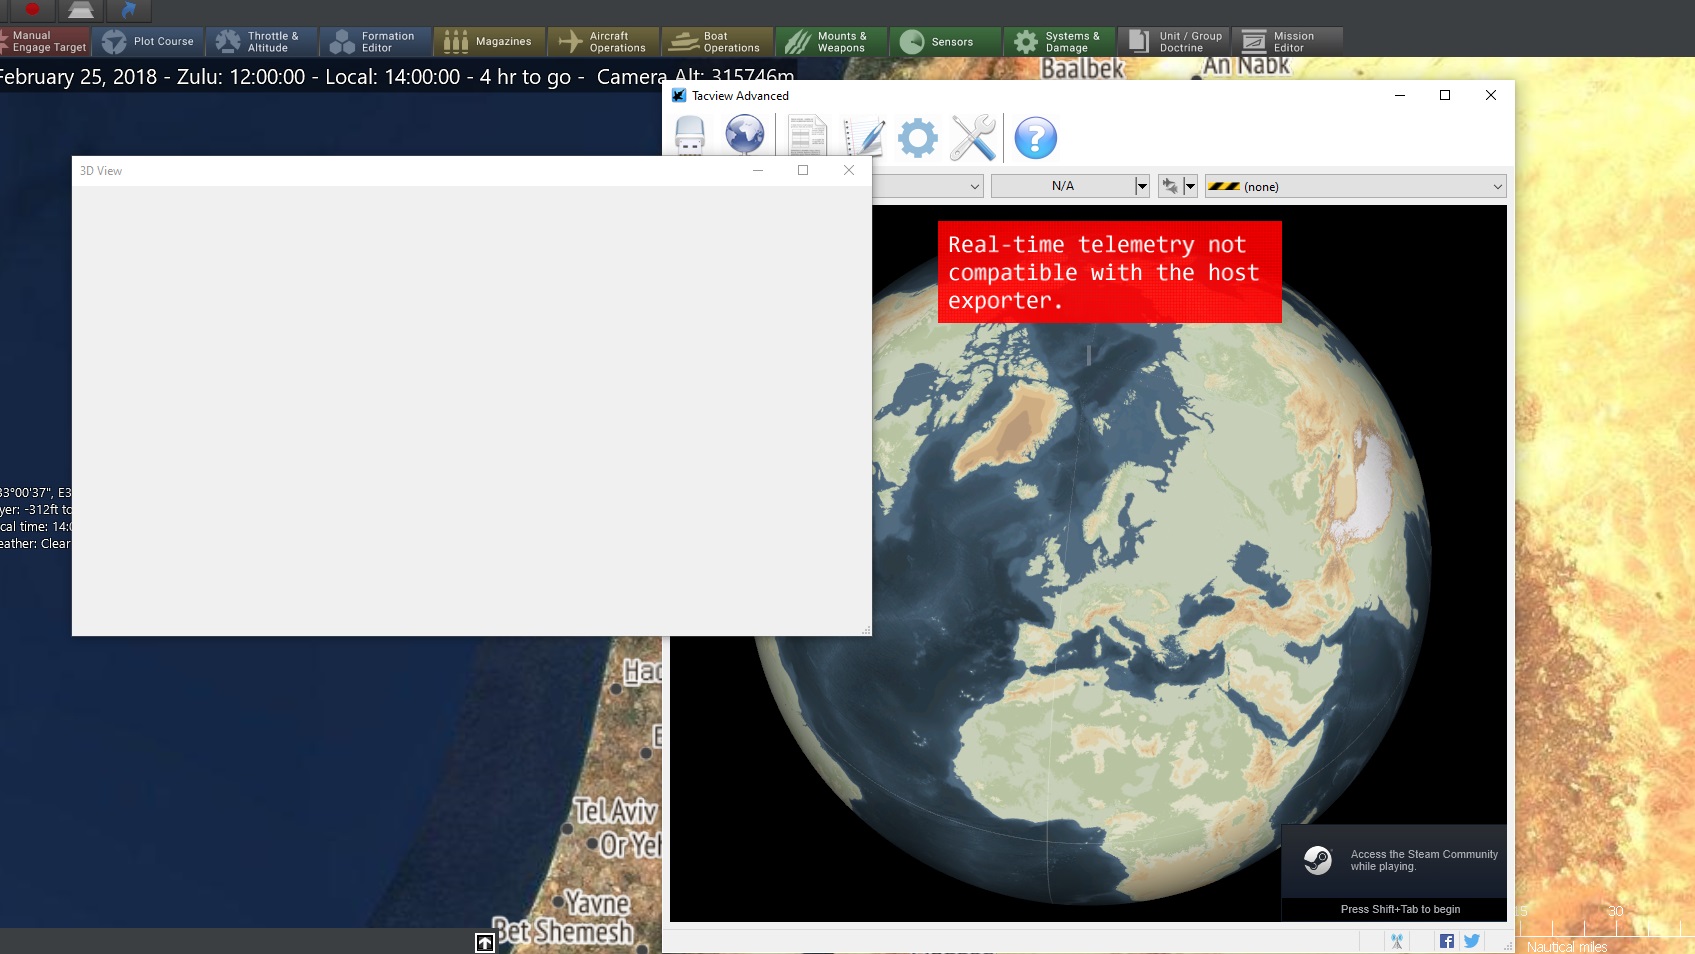
Task: Click the Tacview globe icon
Action: click(745, 136)
